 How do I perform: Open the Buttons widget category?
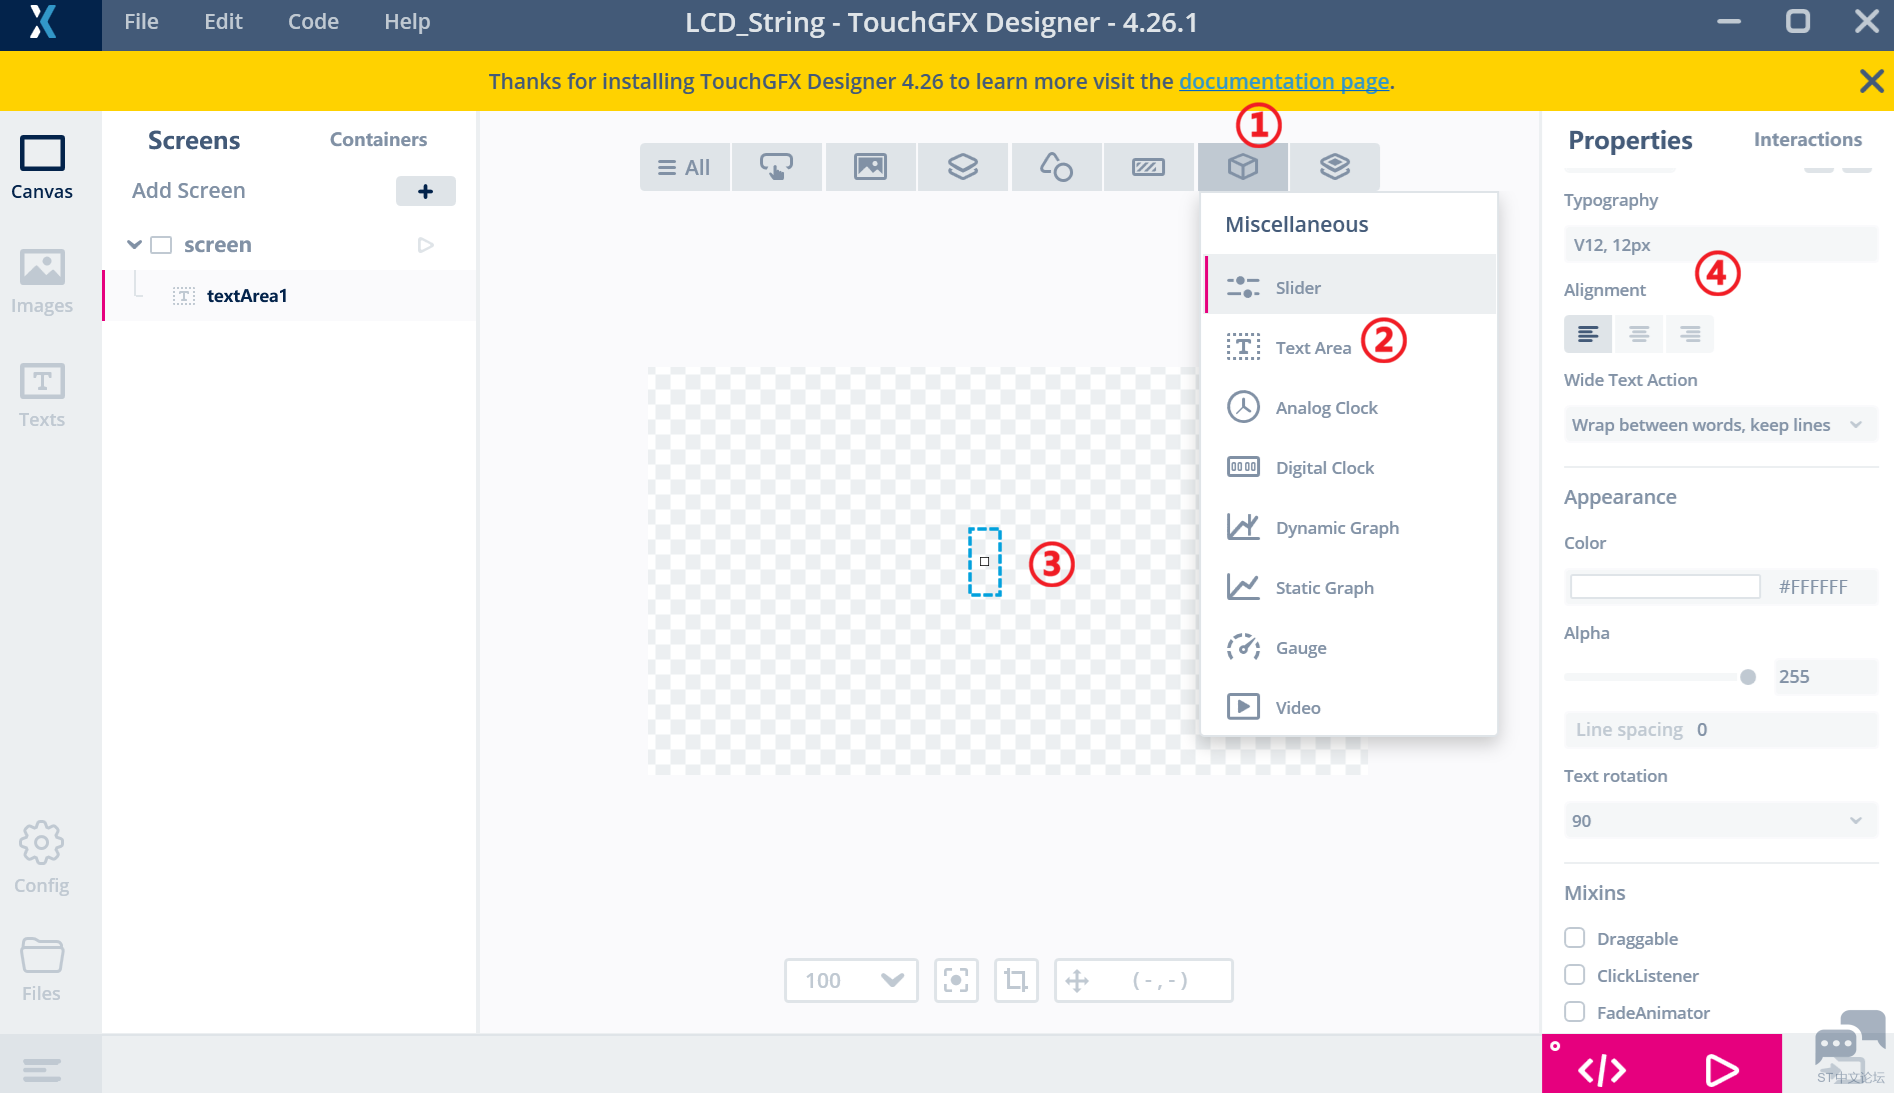coord(777,167)
